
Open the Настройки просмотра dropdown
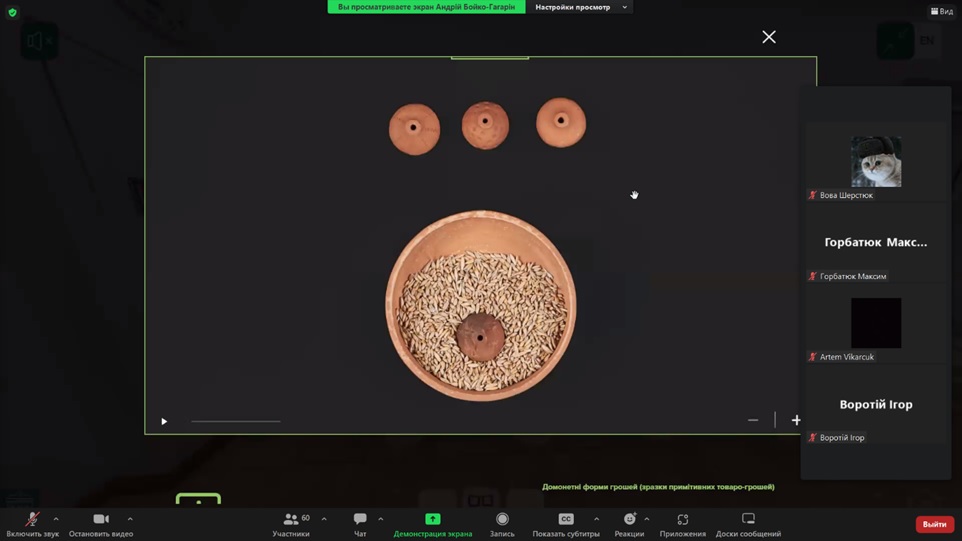581,7
